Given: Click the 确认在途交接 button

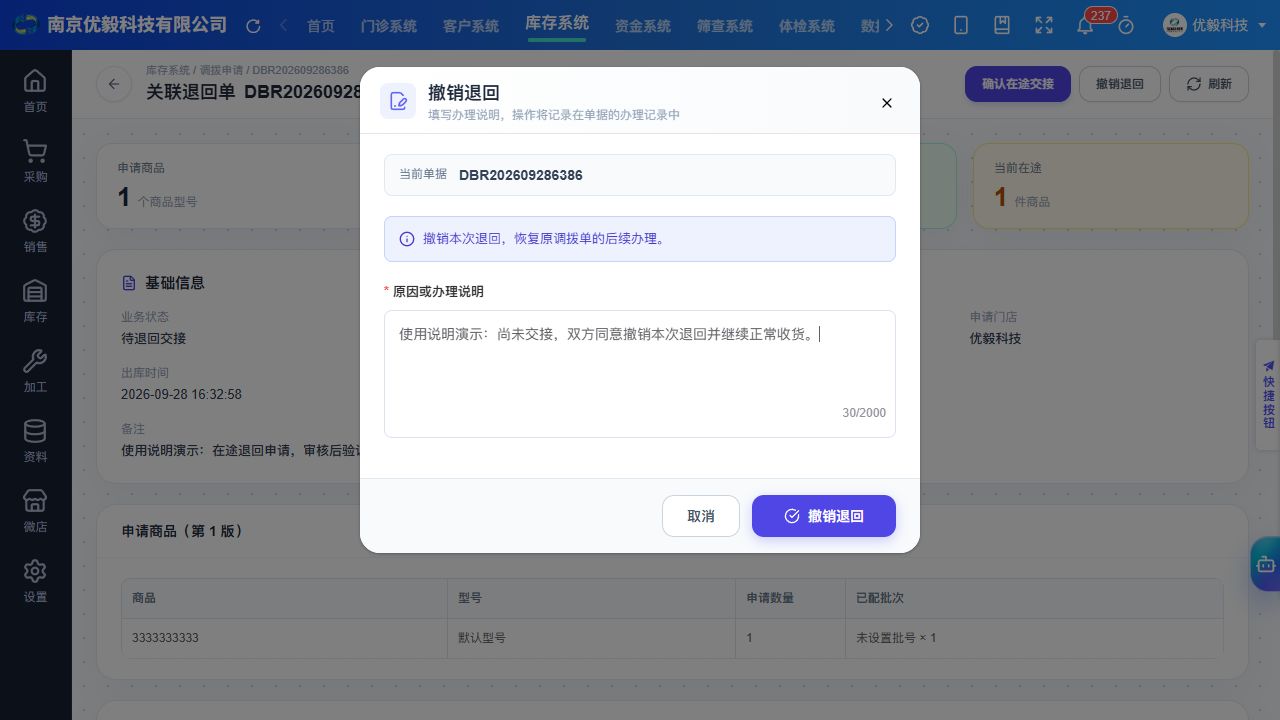Looking at the screenshot, I should coord(1018,84).
